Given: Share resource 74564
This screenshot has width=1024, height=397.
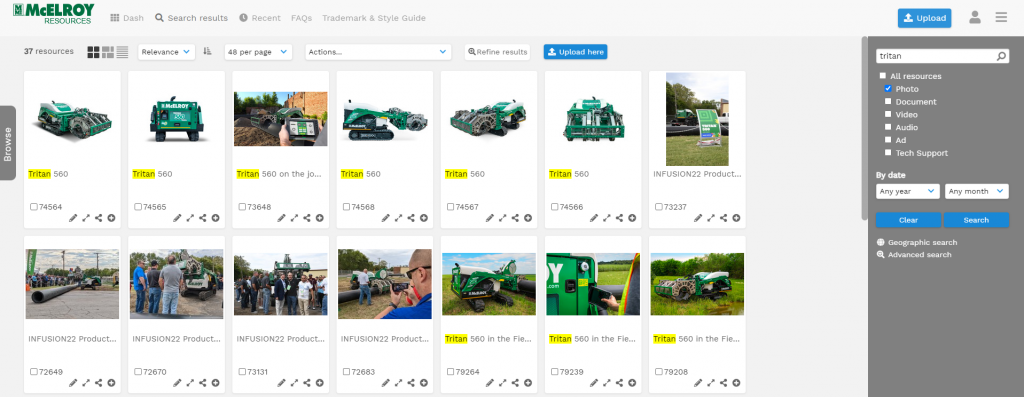Looking at the screenshot, I should click(x=99, y=218).
